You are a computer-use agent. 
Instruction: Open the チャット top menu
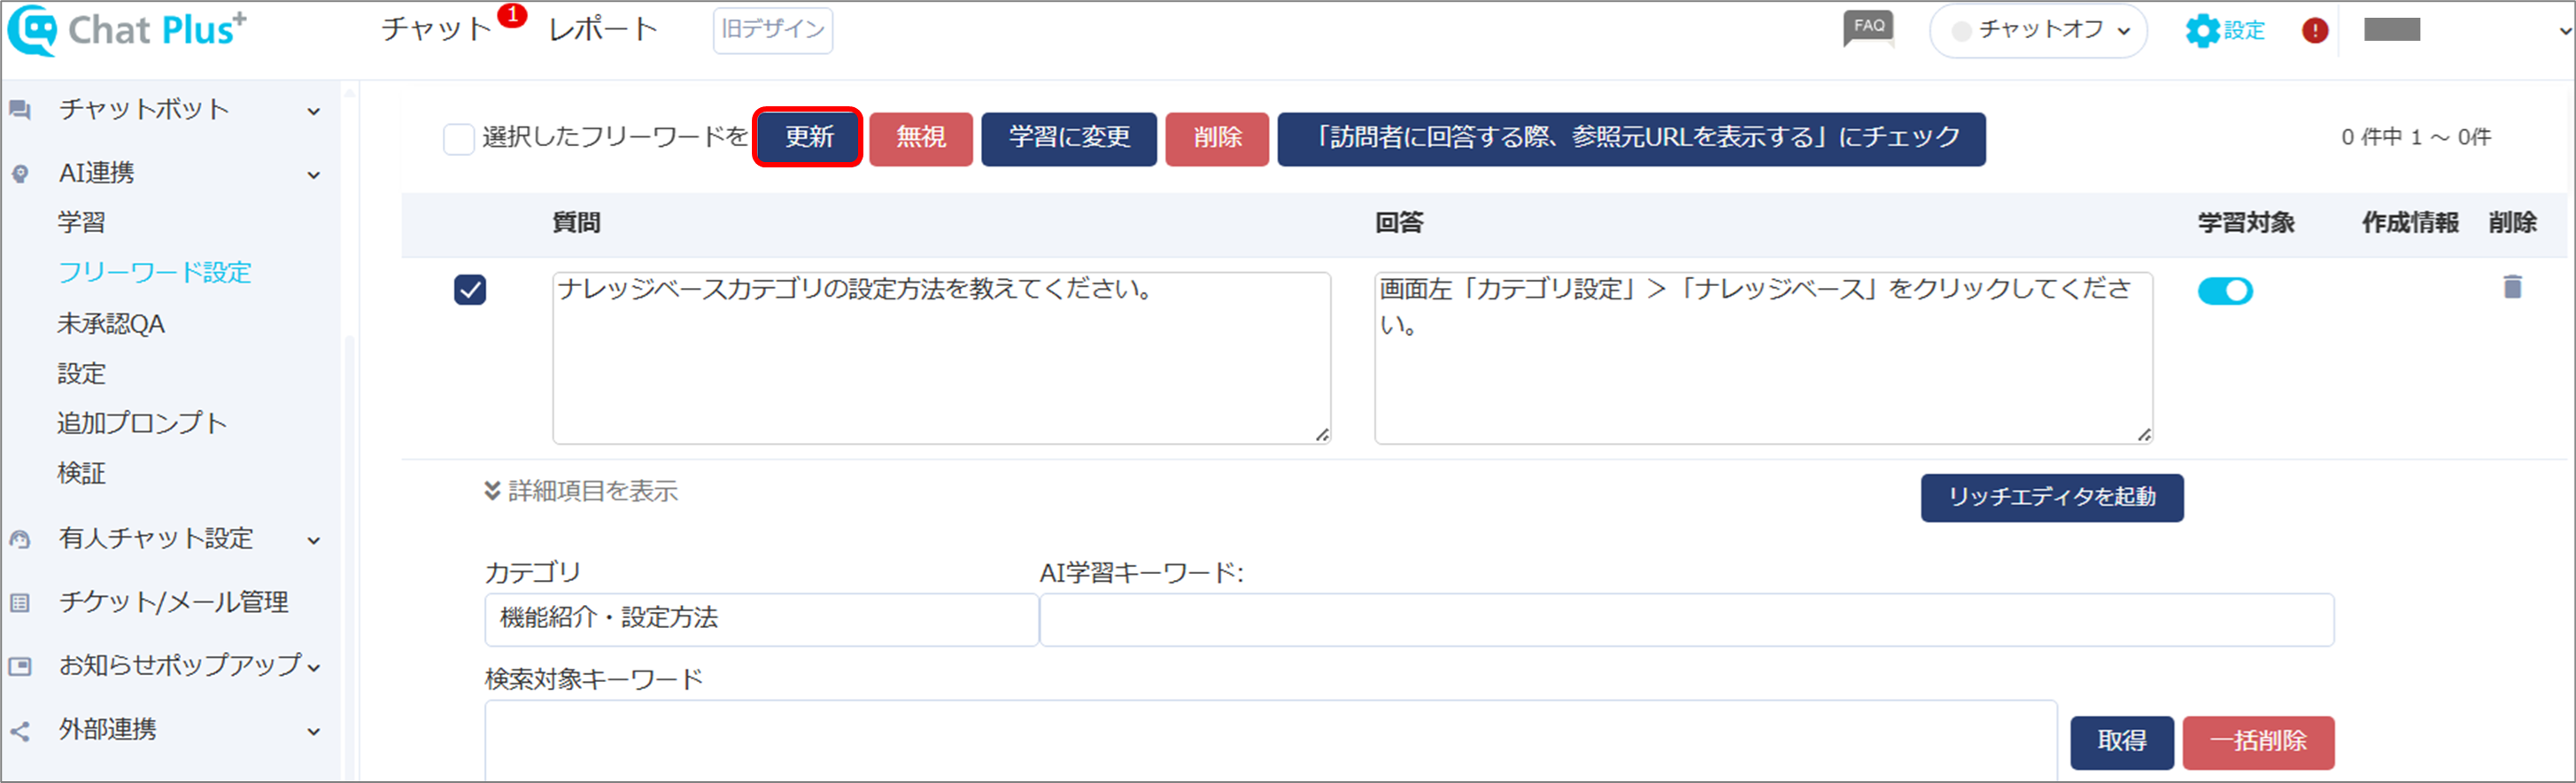click(x=436, y=29)
